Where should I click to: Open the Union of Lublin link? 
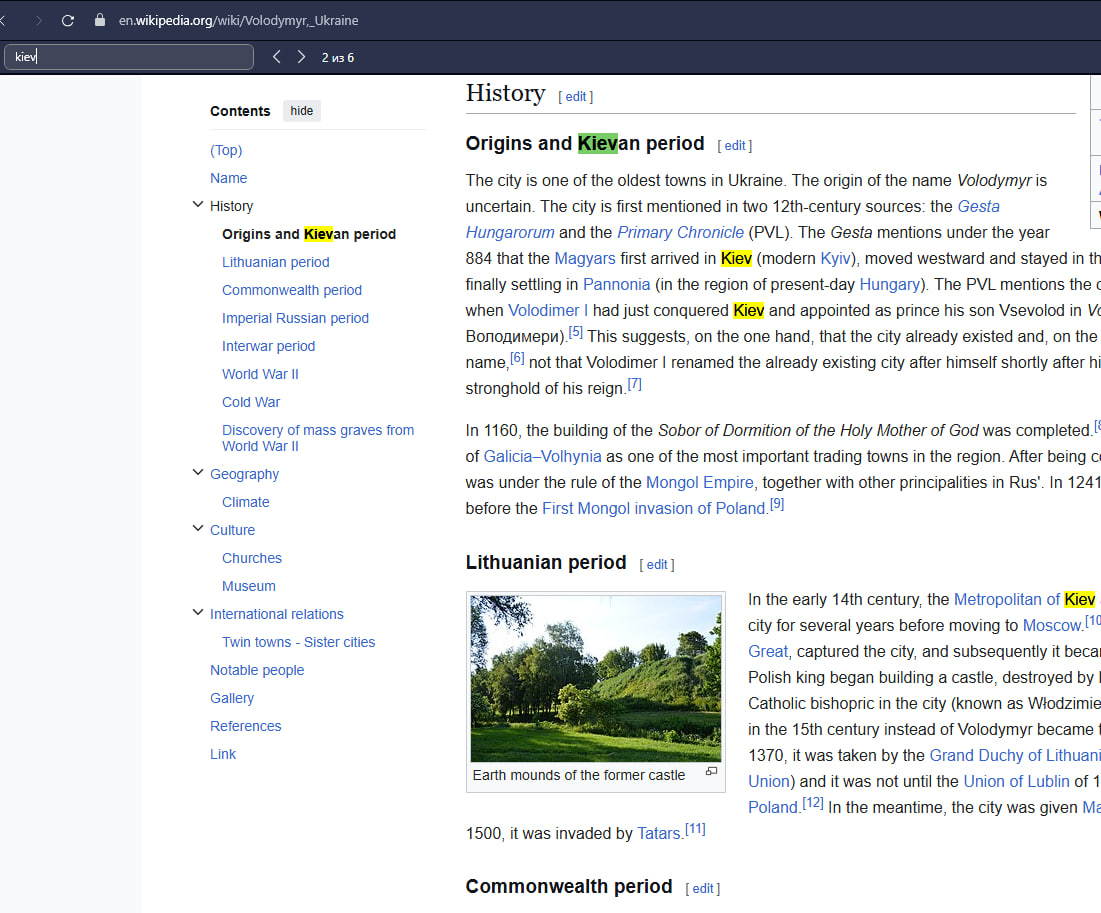1016,782
